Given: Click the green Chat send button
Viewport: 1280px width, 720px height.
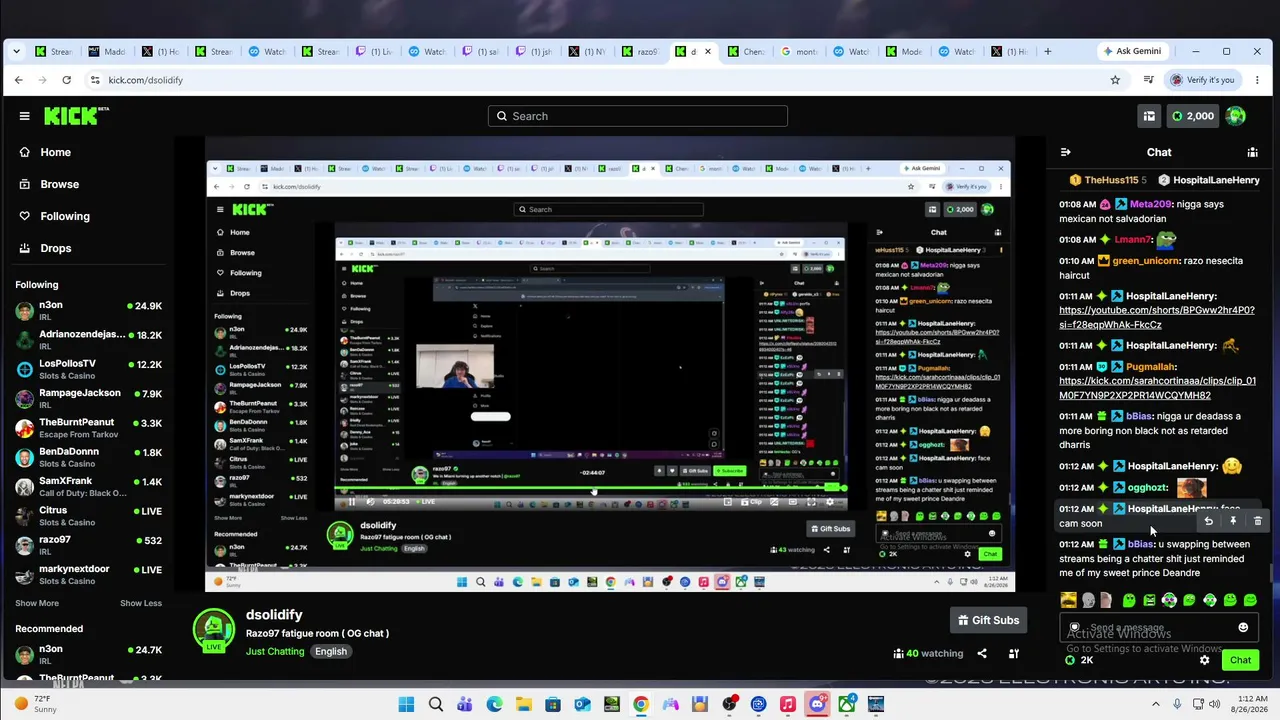Looking at the screenshot, I should (x=1240, y=660).
